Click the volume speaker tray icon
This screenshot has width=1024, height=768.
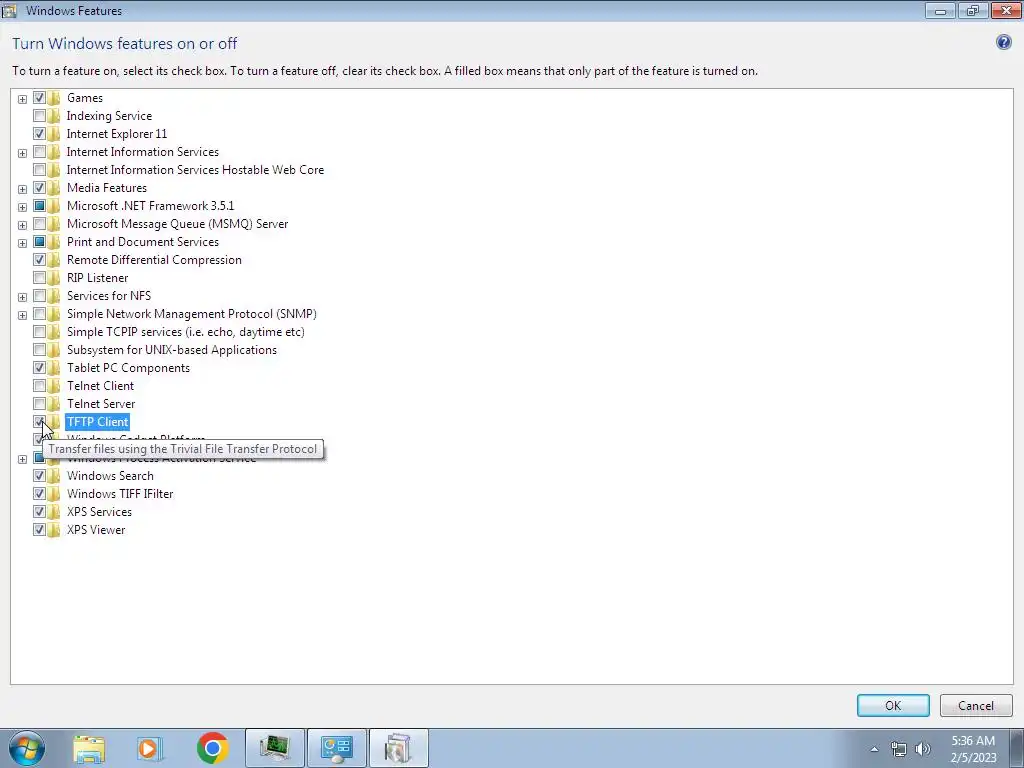click(923, 749)
